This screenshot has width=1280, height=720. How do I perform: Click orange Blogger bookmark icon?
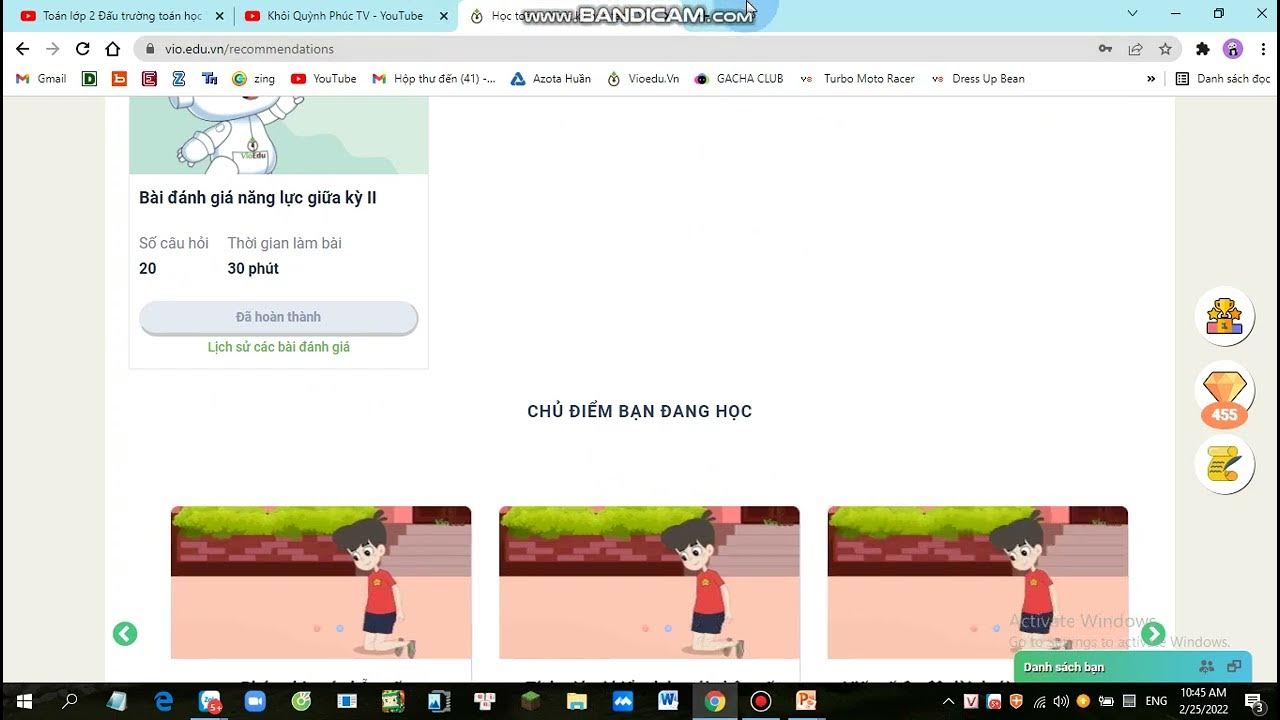(119, 78)
